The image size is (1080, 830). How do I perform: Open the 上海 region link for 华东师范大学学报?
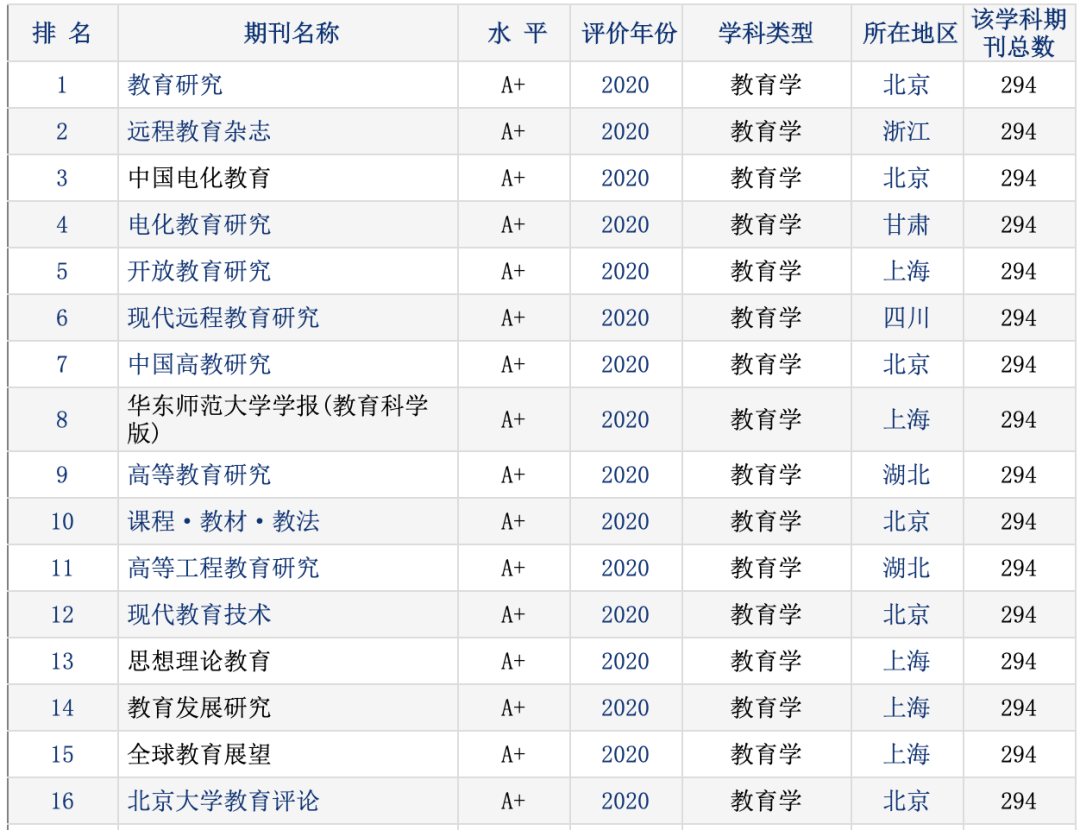[906, 419]
